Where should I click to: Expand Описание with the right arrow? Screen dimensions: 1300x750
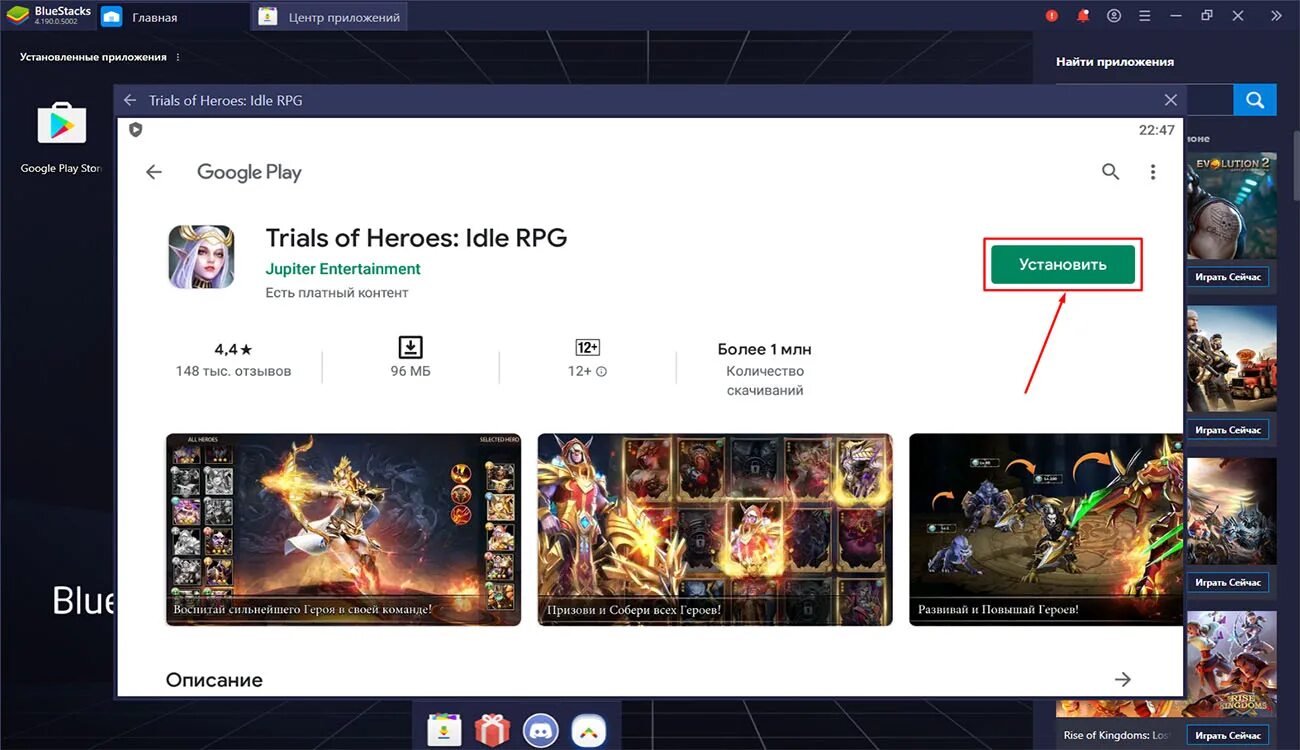pos(1123,680)
